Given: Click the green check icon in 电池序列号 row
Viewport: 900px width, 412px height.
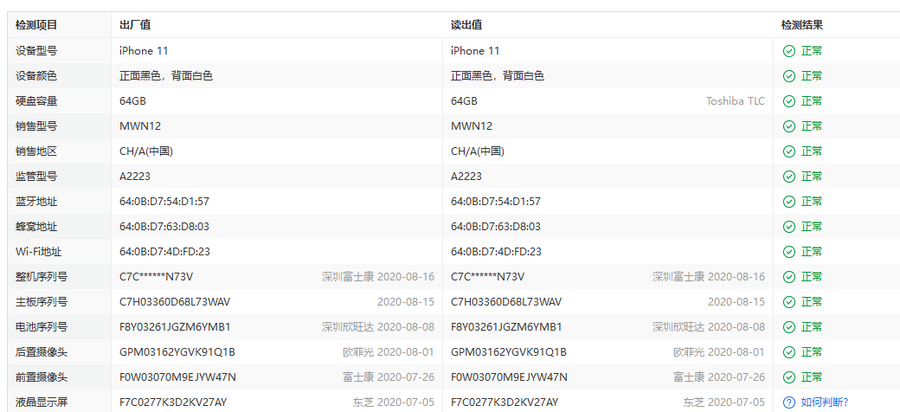Looking at the screenshot, I should tap(789, 327).
